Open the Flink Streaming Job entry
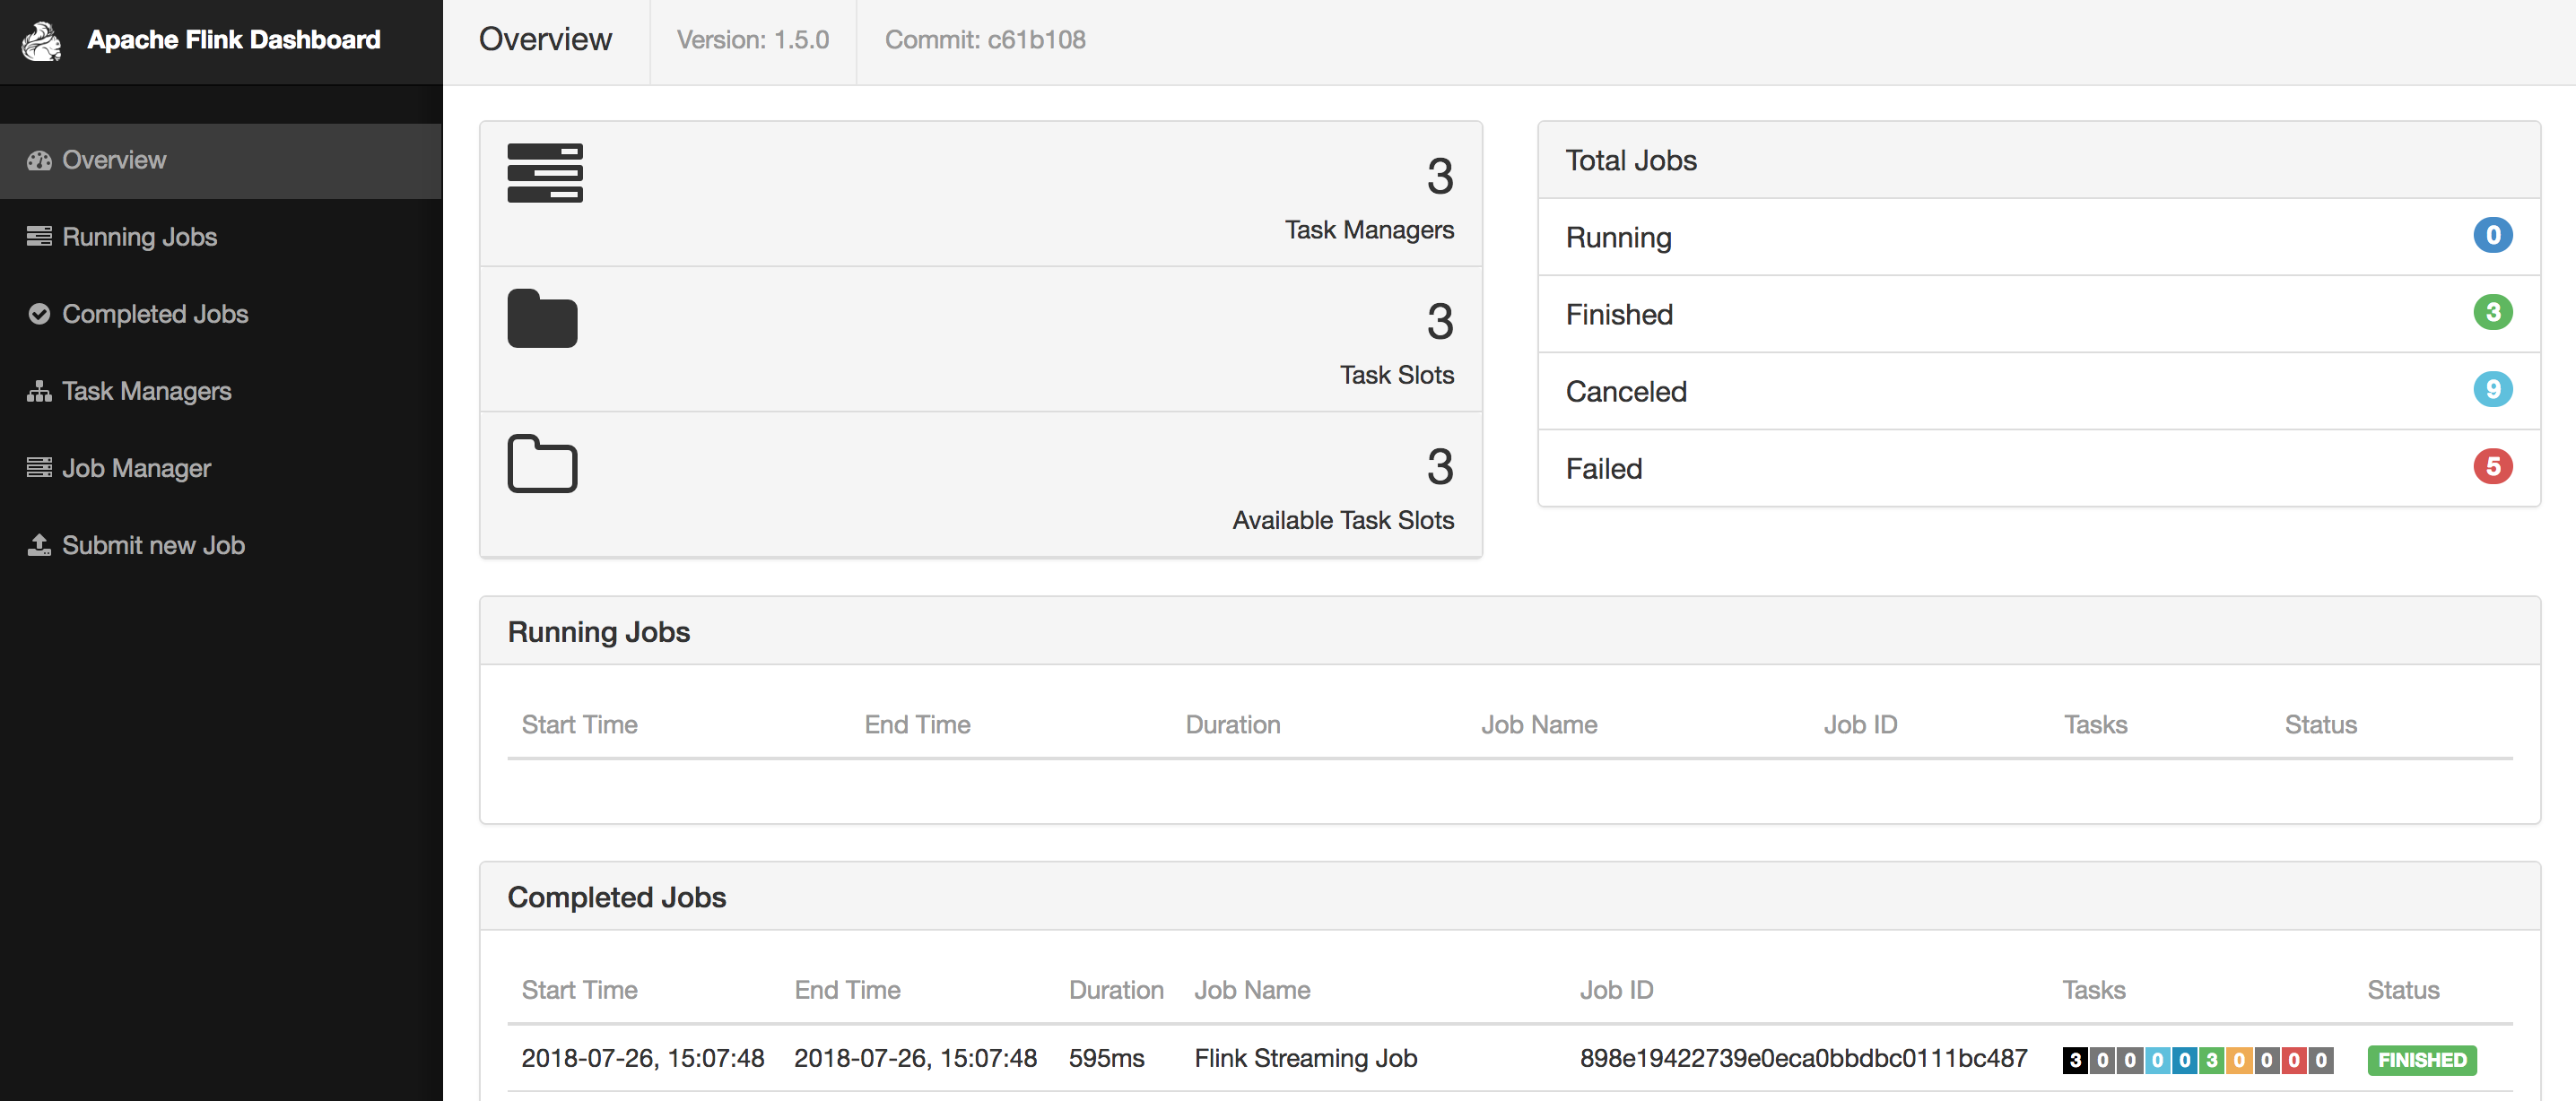The image size is (2576, 1101). (1305, 1058)
